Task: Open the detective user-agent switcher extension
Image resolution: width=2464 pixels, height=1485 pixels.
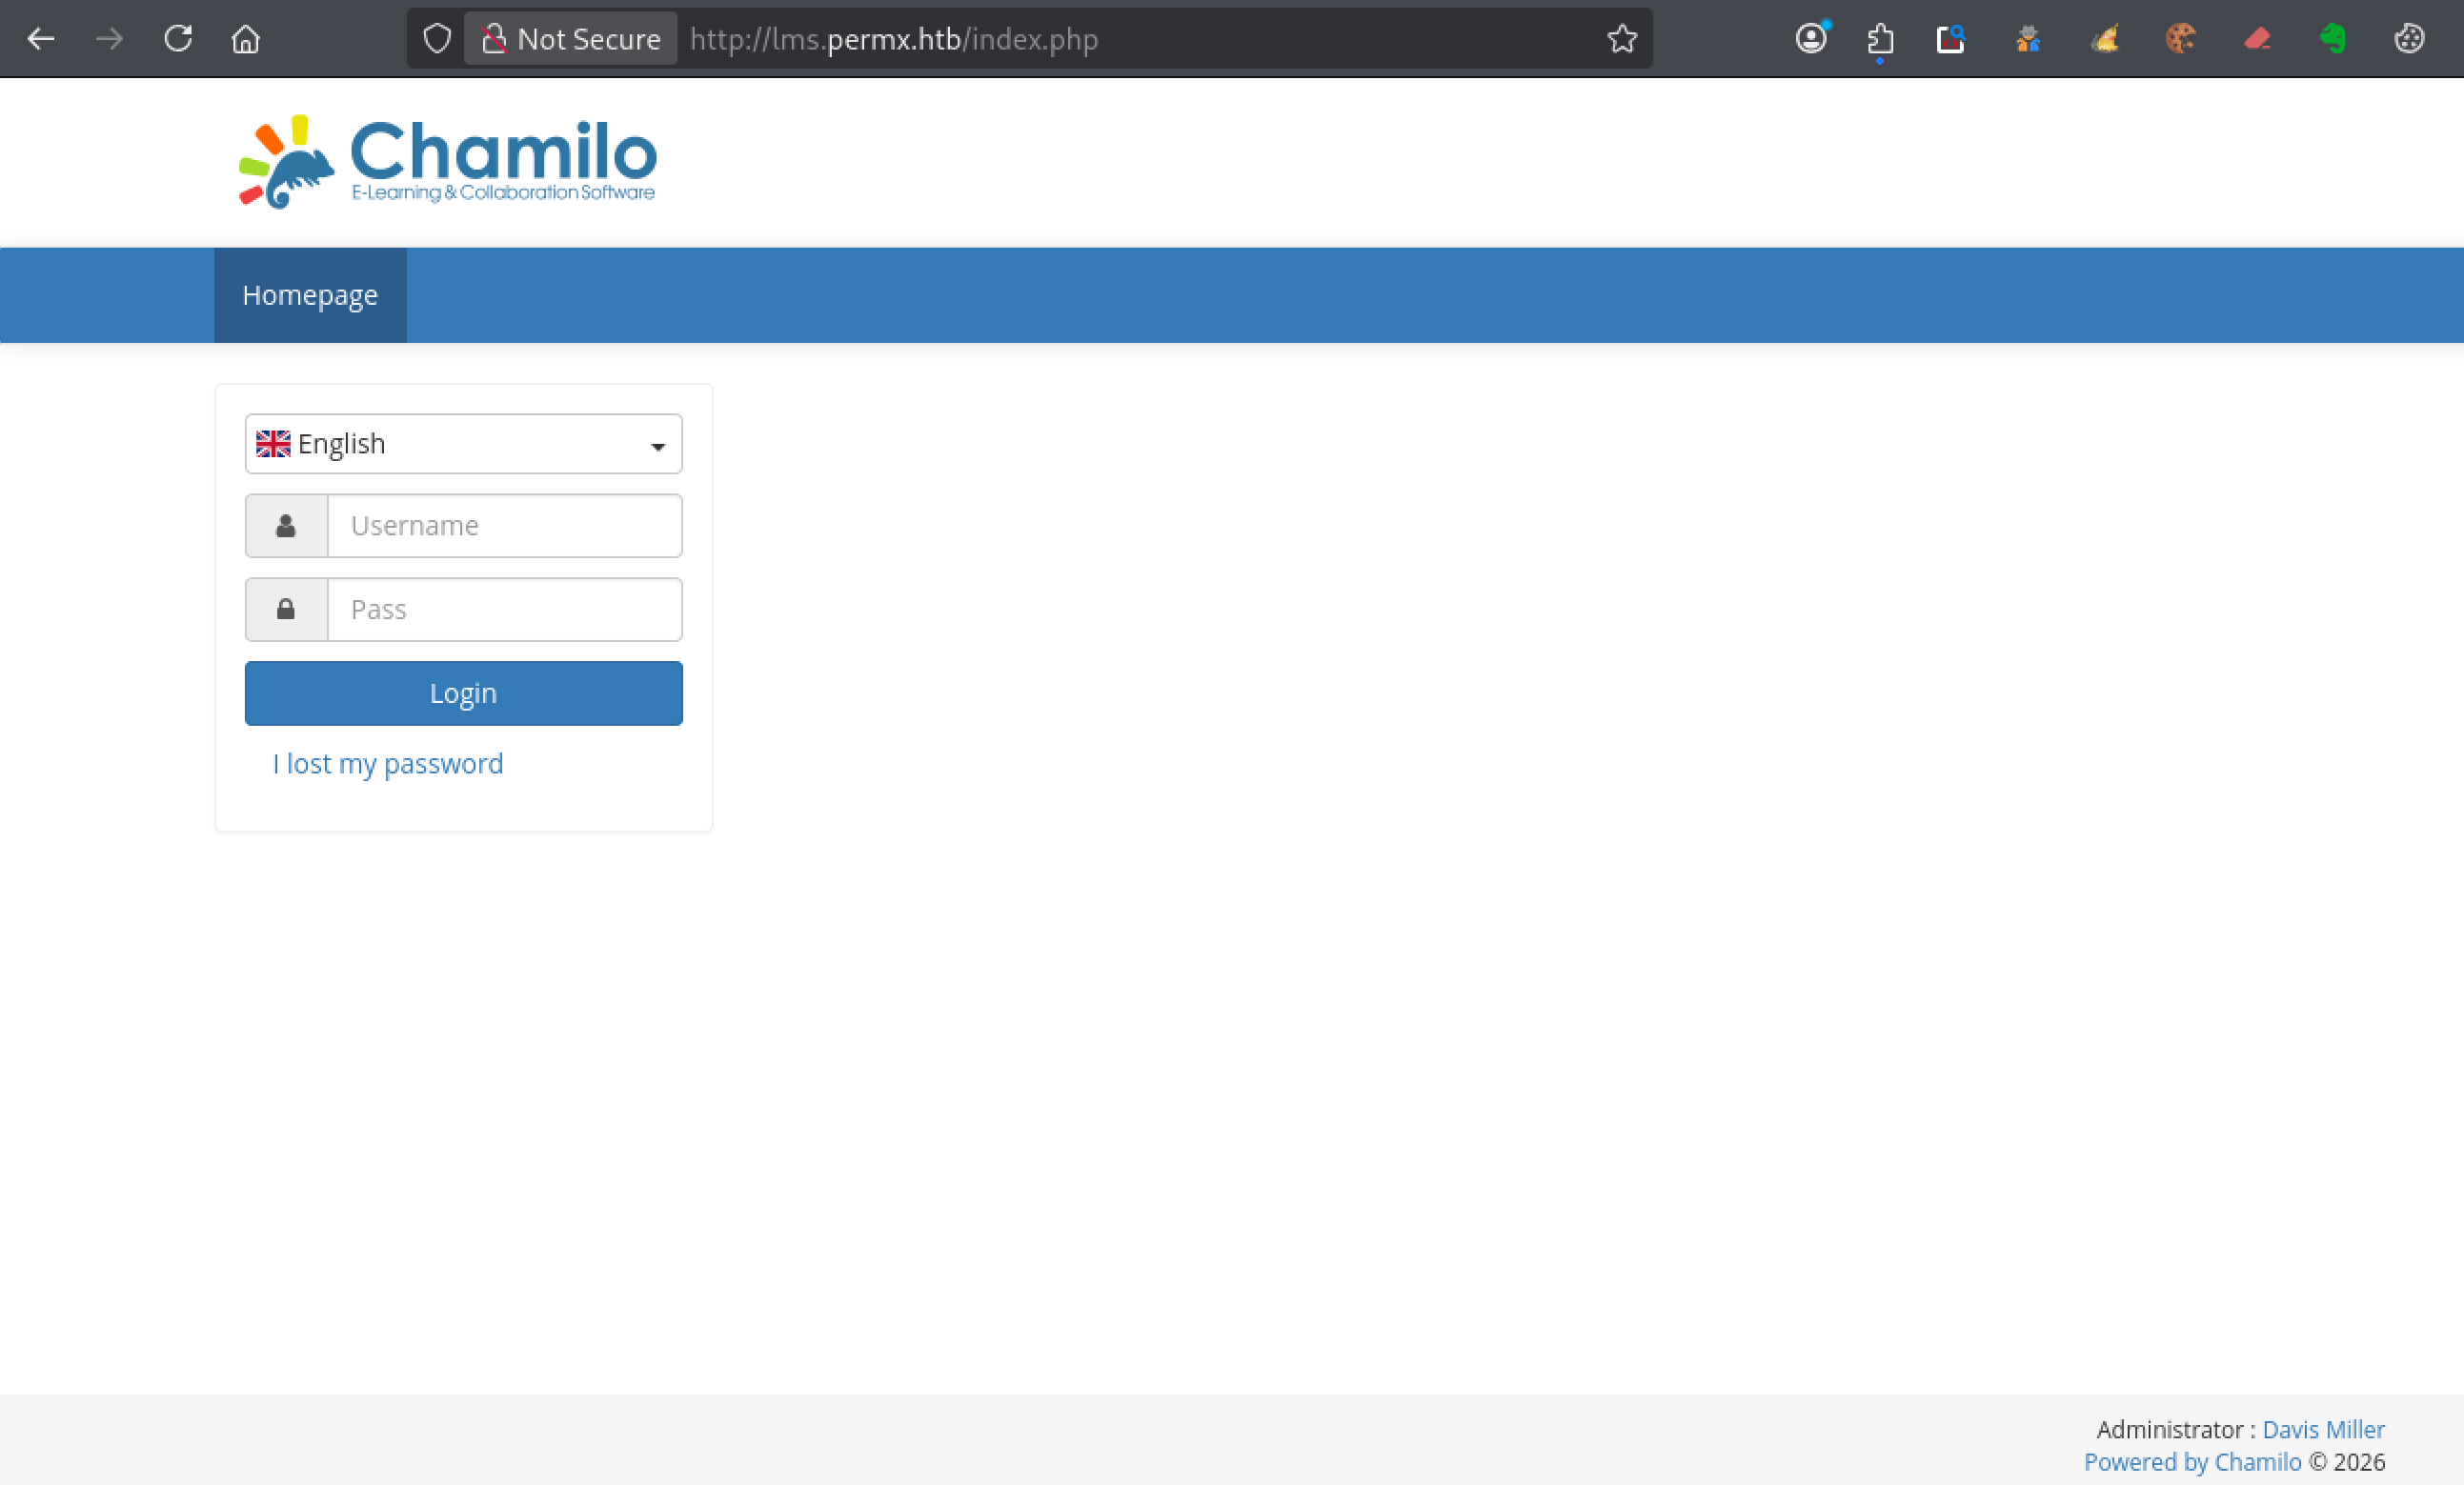Action: [x=2028, y=39]
